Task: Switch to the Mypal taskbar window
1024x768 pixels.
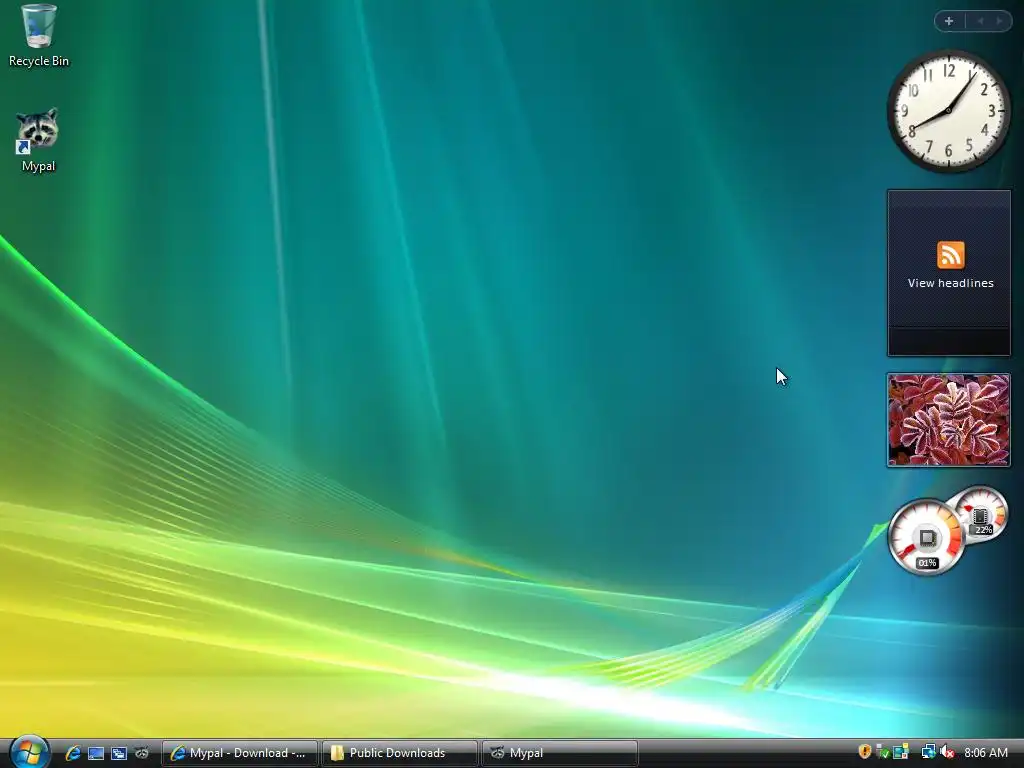Action: click(559, 753)
